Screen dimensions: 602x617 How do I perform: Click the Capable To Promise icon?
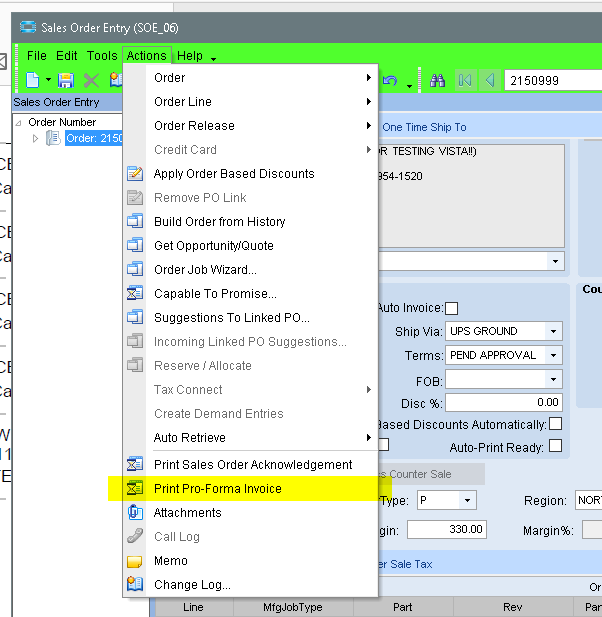tap(135, 293)
